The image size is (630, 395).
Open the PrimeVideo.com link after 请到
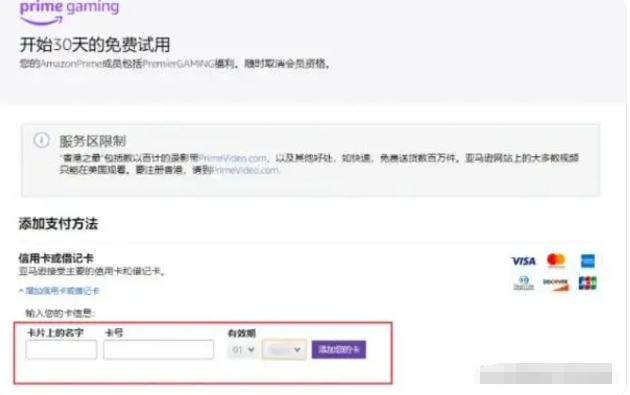[x=245, y=170]
